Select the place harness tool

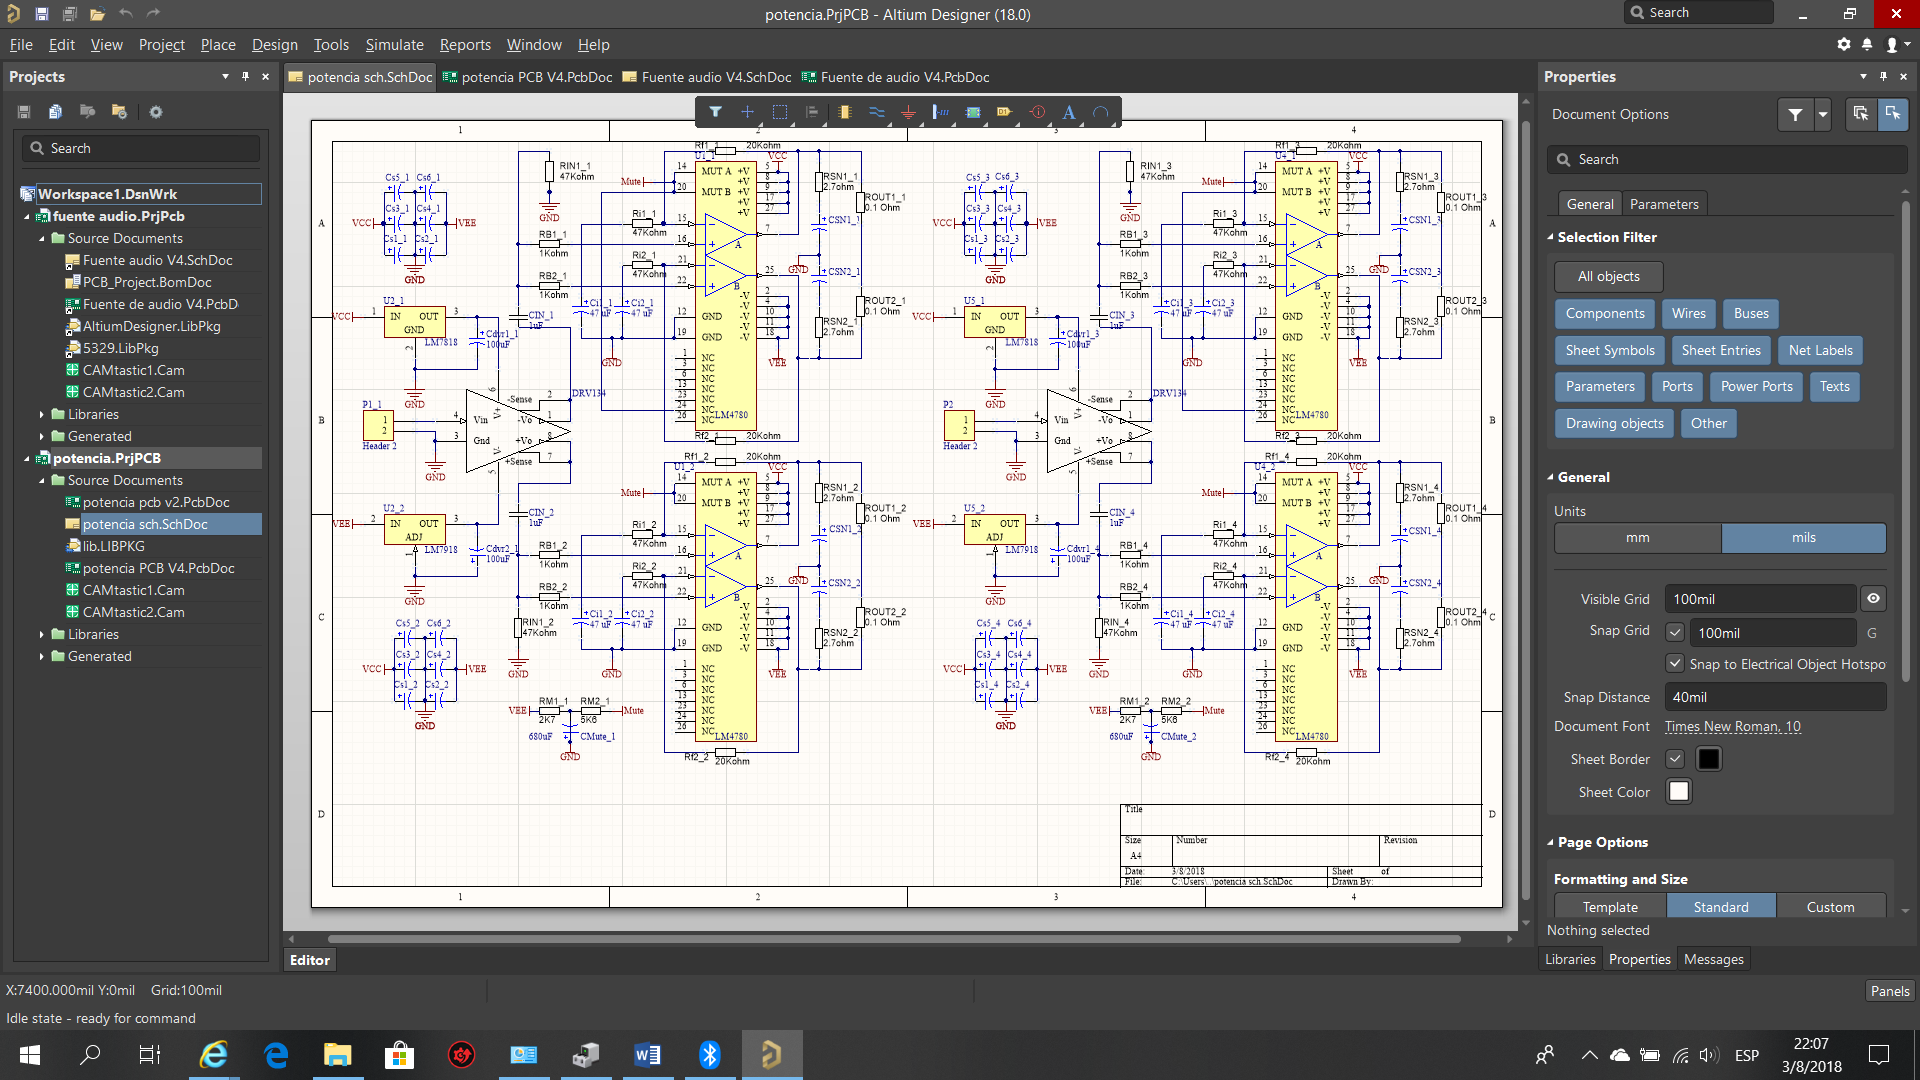[x=940, y=112]
